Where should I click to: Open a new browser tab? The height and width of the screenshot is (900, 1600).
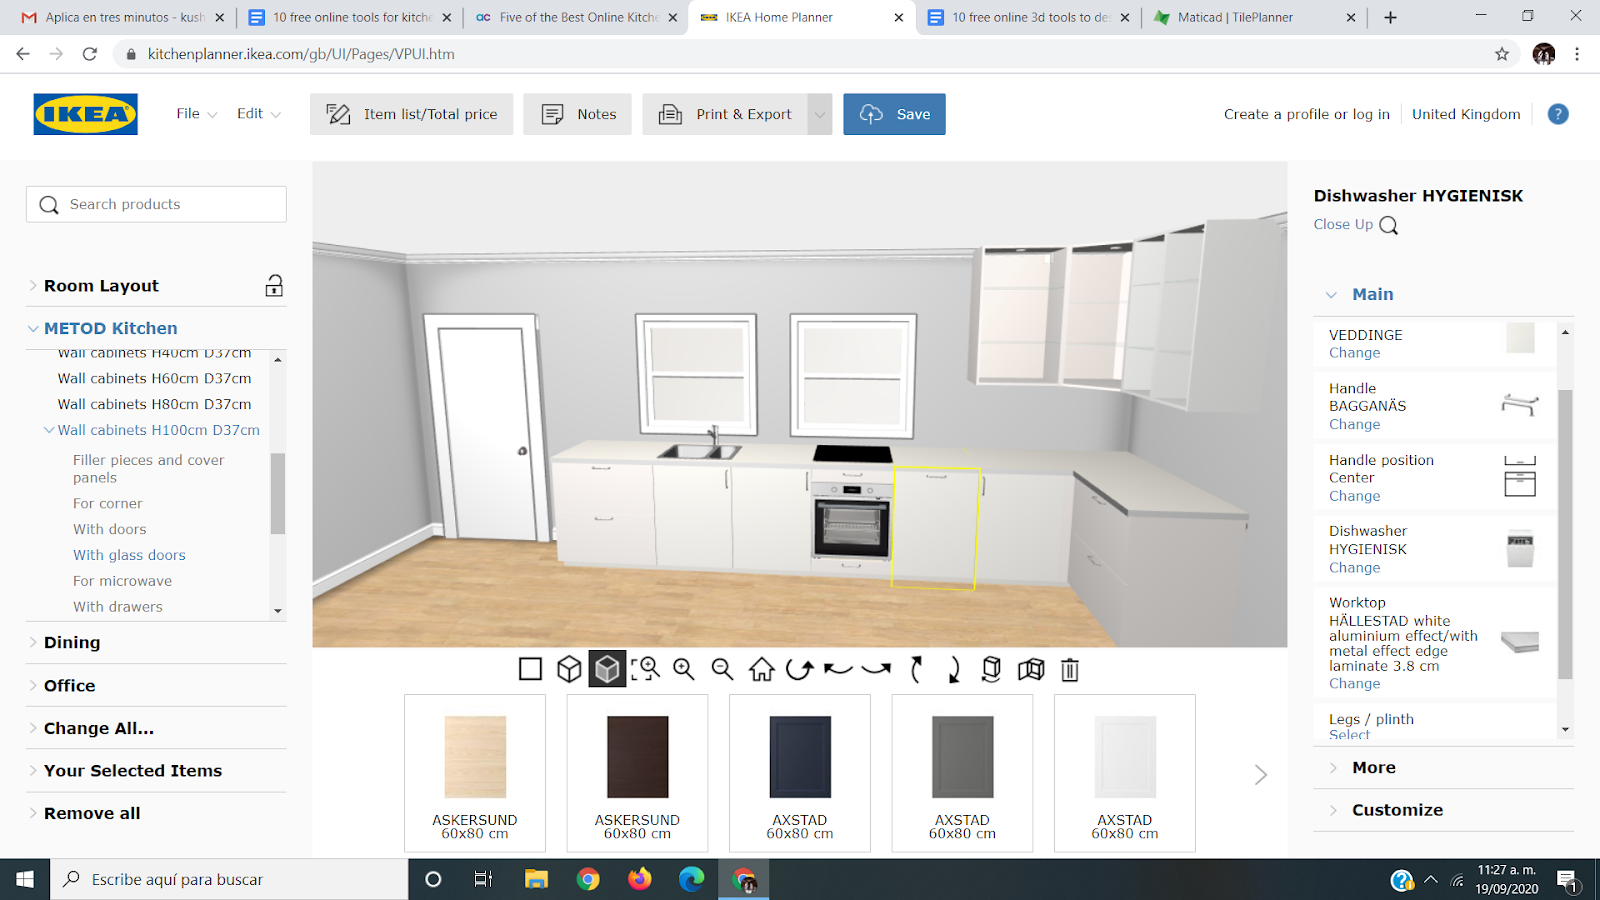pos(1390,17)
